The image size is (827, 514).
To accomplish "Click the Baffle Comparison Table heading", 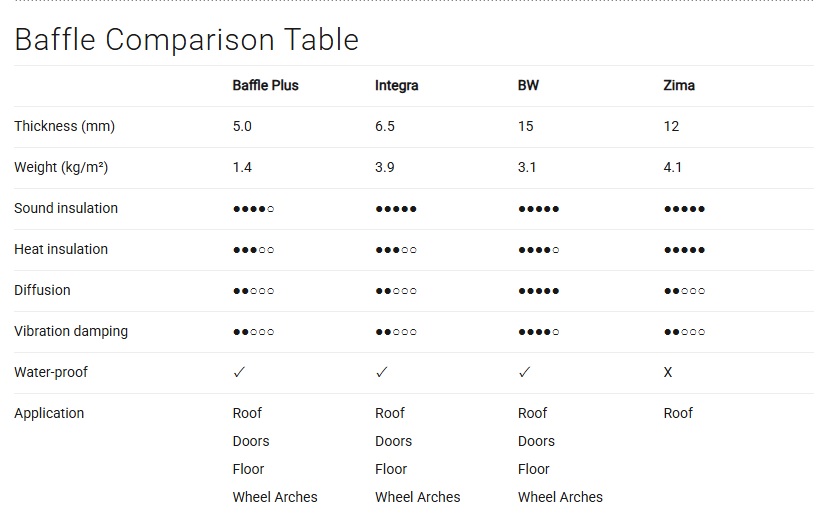I will [x=186, y=39].
